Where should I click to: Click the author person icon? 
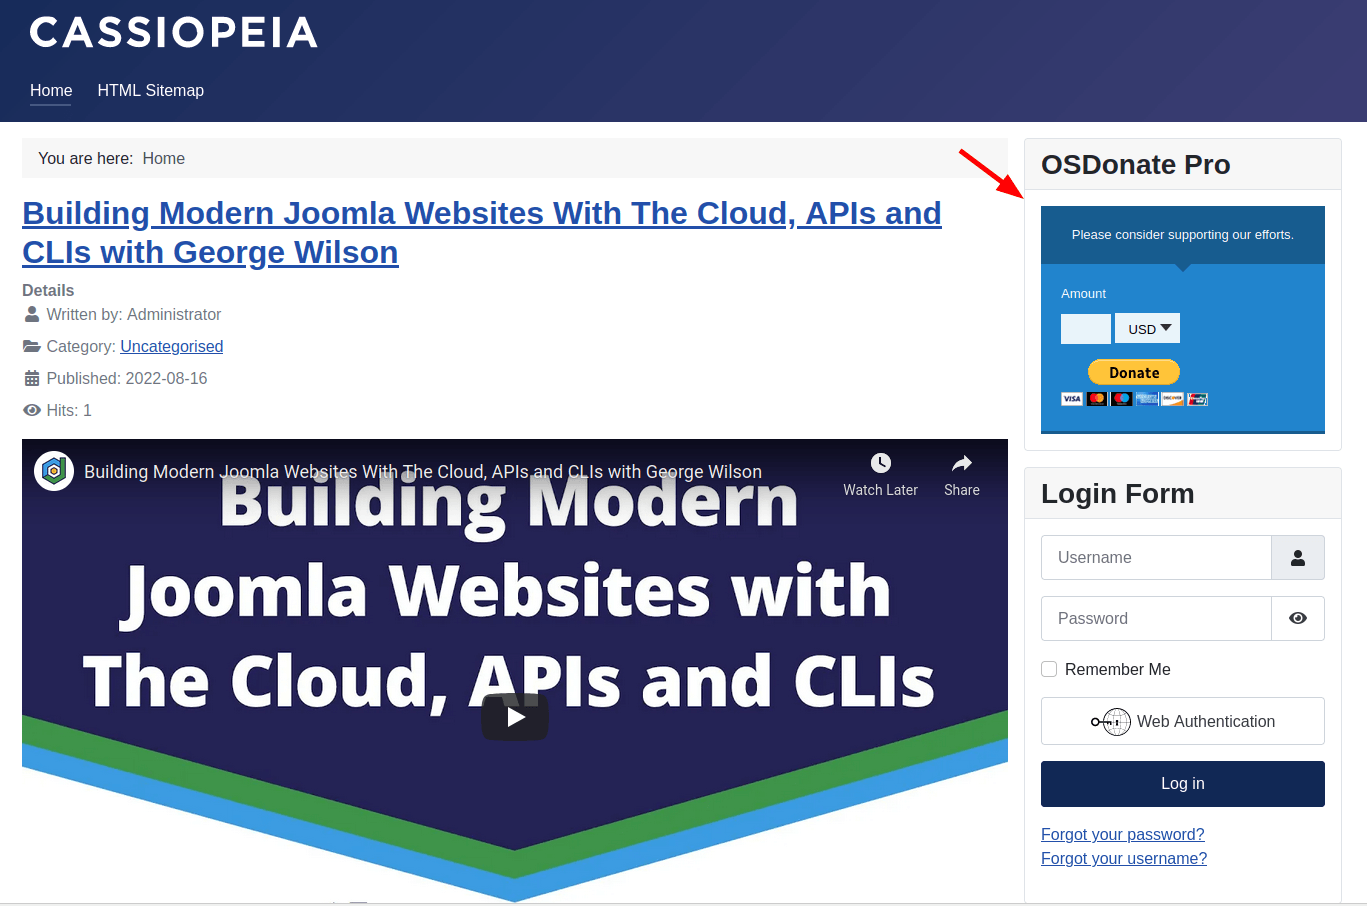click(x=32, y=314)
